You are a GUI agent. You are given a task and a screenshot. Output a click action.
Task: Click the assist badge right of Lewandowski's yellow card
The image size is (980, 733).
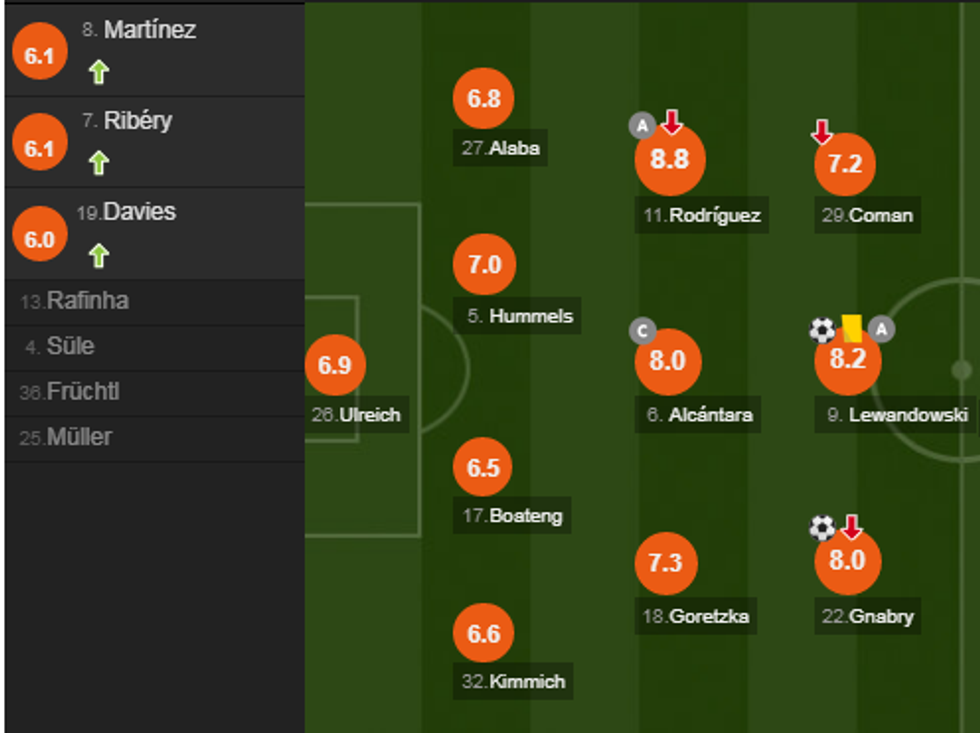click(x=882, y=329)
